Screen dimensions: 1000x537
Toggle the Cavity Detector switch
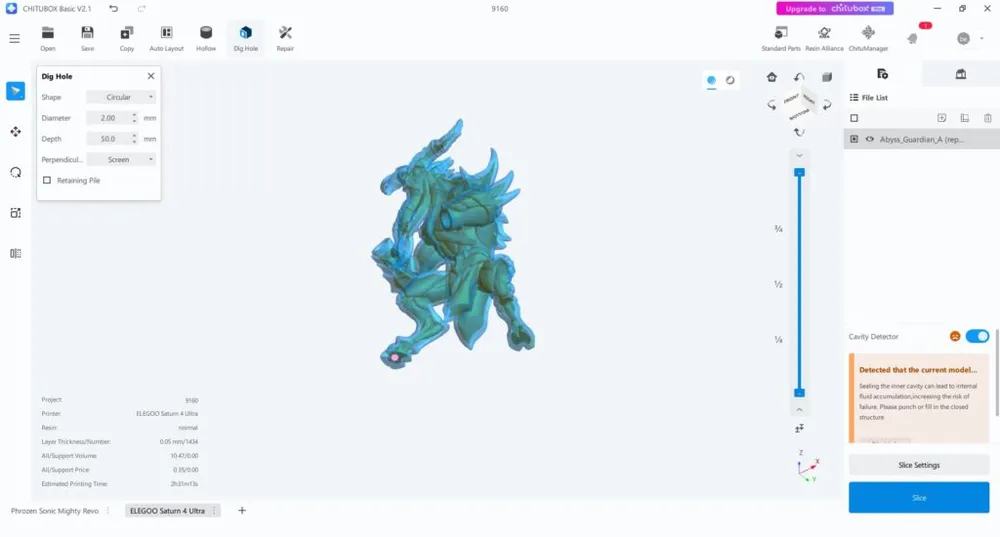click(x=977, y=337)
